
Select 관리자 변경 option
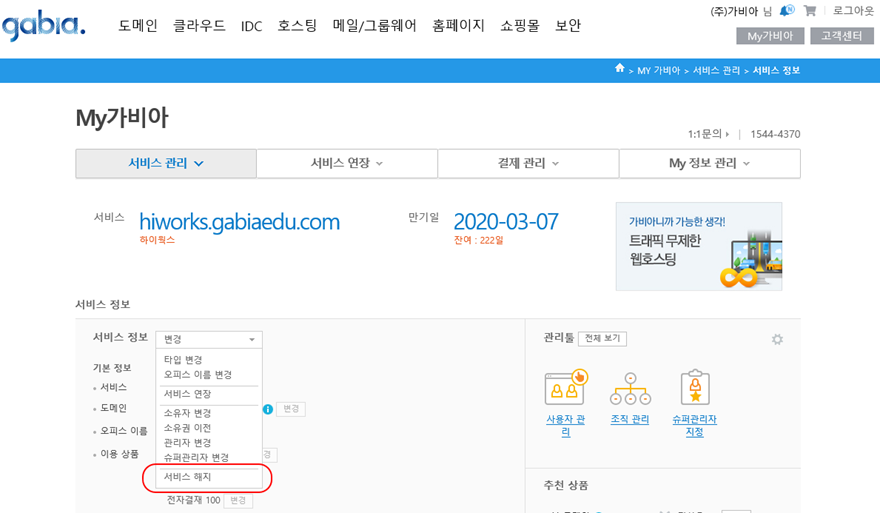click(187, 443)
